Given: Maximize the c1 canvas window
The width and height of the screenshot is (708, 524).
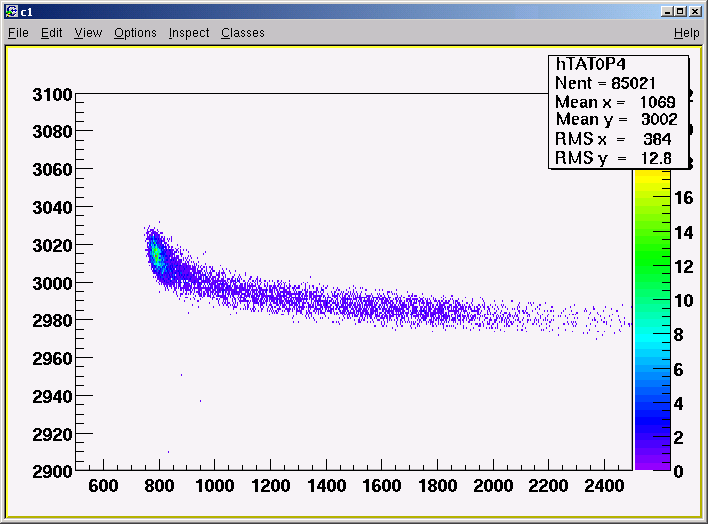Looking at the screenshot, I should point(680,12).
